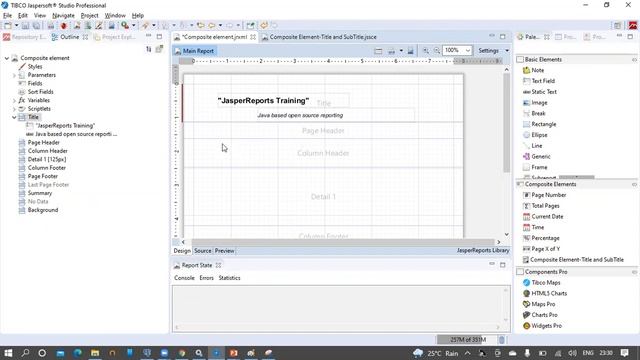640x360 pixels.
Task: Select the Page X of Y element
Action: (x=542, y=249)
